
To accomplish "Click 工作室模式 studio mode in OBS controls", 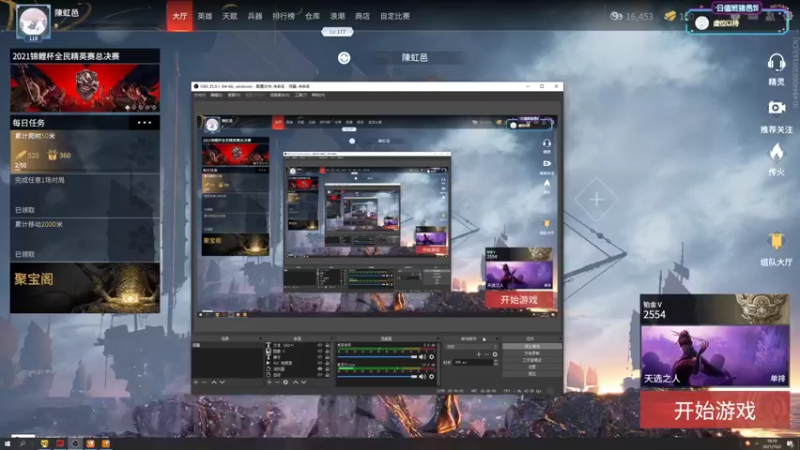I will pyautogui.click(x=532, y=360).
